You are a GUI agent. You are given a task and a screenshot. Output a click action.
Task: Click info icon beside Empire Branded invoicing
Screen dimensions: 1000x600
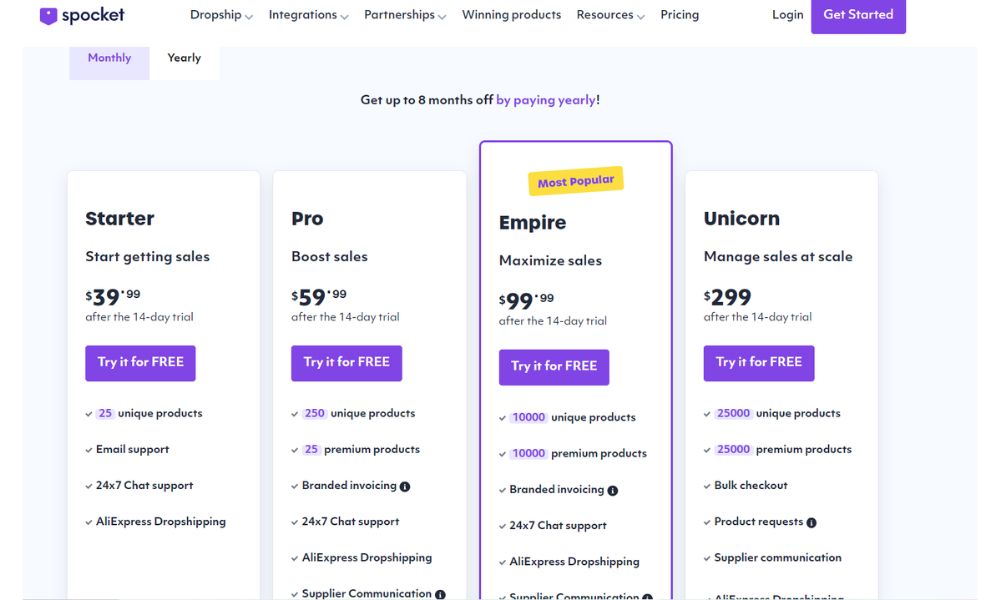click(x=612, y=490)
